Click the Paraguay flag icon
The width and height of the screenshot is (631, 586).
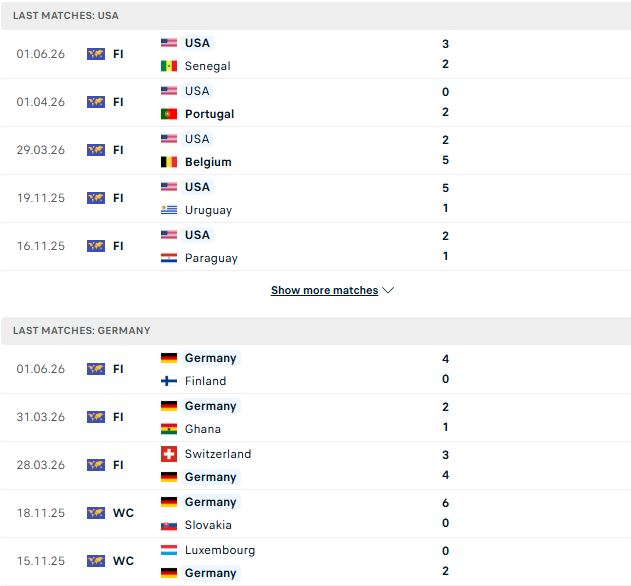pyautogui.click(x=169, y=258)
